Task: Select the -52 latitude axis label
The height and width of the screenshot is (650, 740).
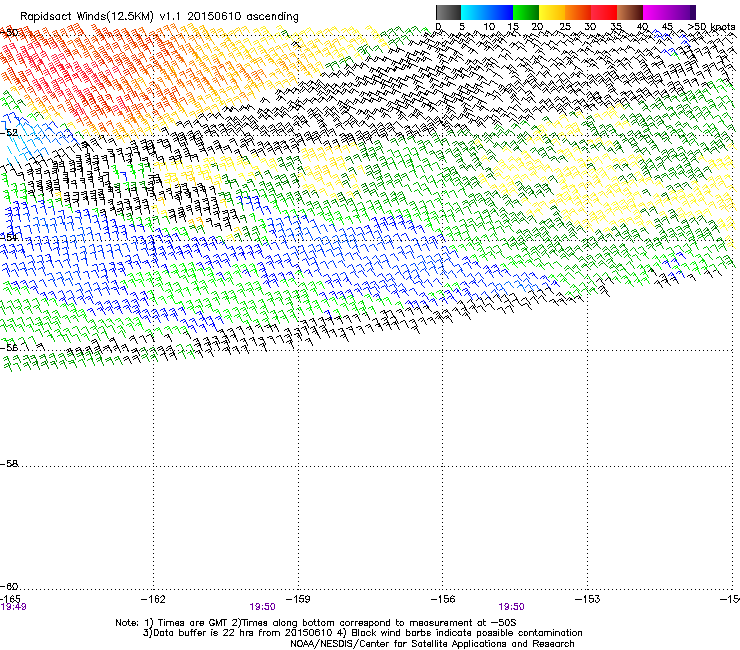Action: [8, 133]
